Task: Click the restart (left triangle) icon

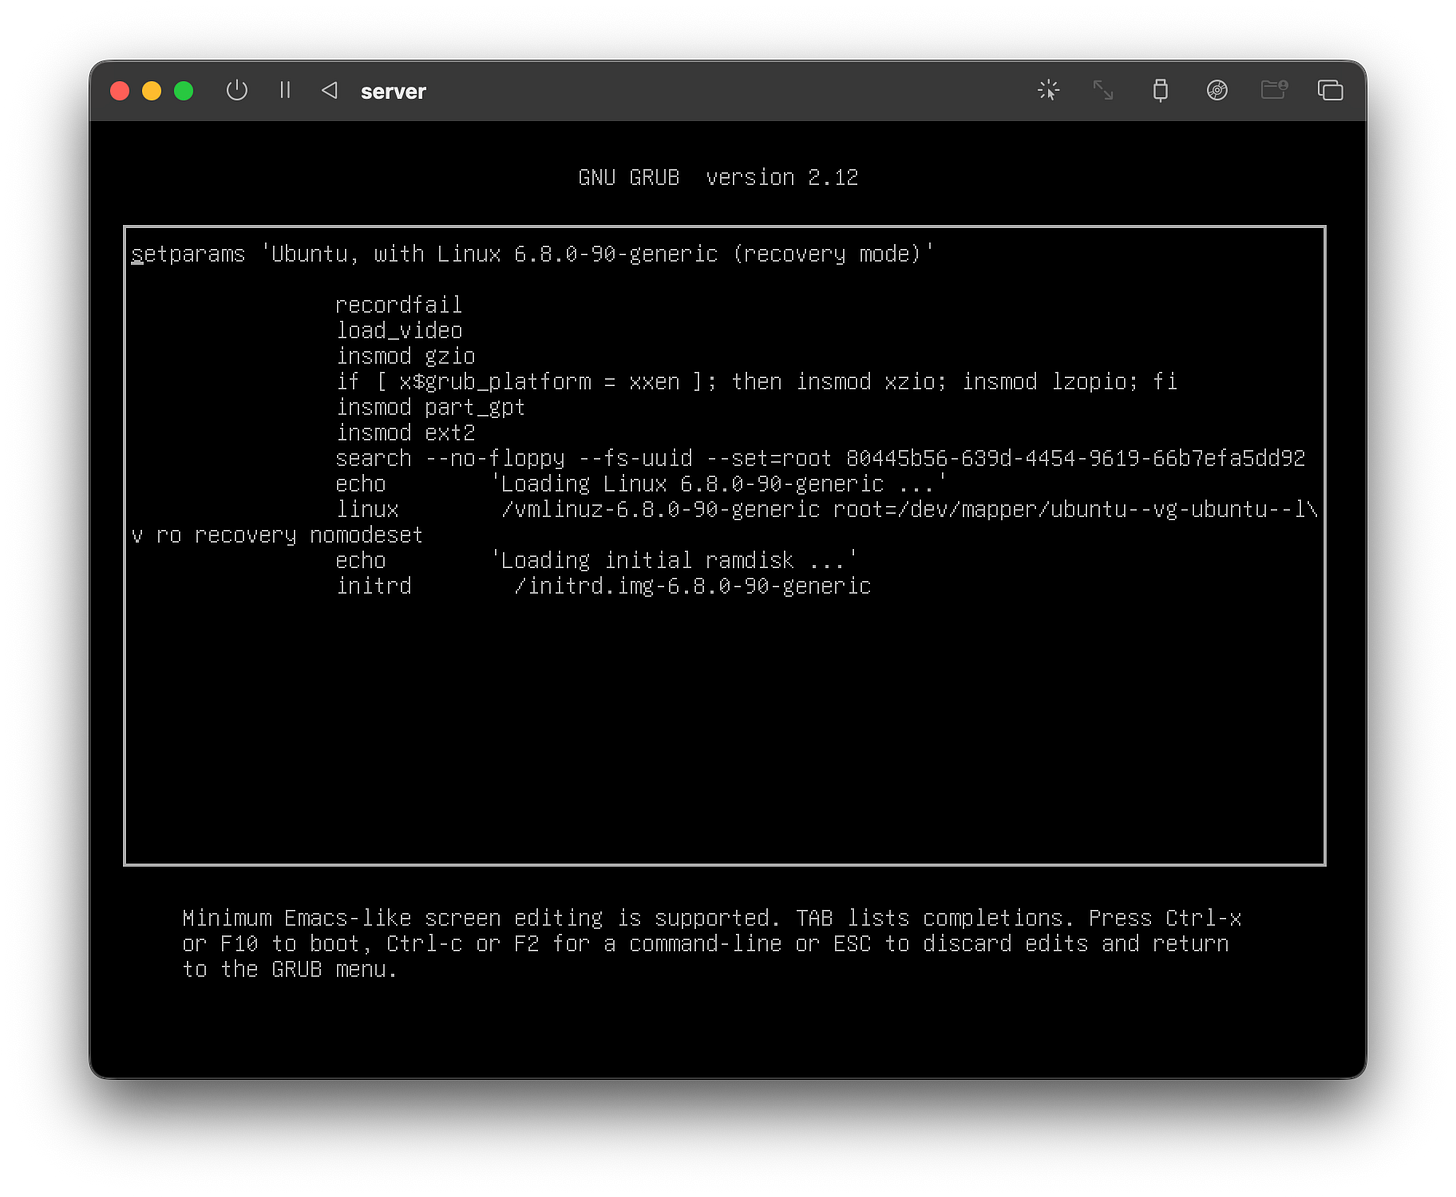Action: coord(329,91)
